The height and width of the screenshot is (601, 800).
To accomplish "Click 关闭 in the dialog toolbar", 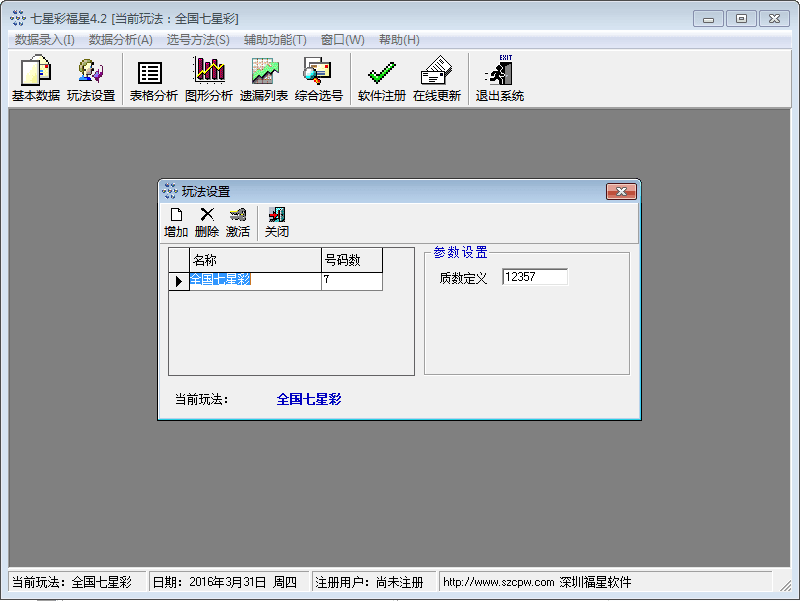I will 277,222.
